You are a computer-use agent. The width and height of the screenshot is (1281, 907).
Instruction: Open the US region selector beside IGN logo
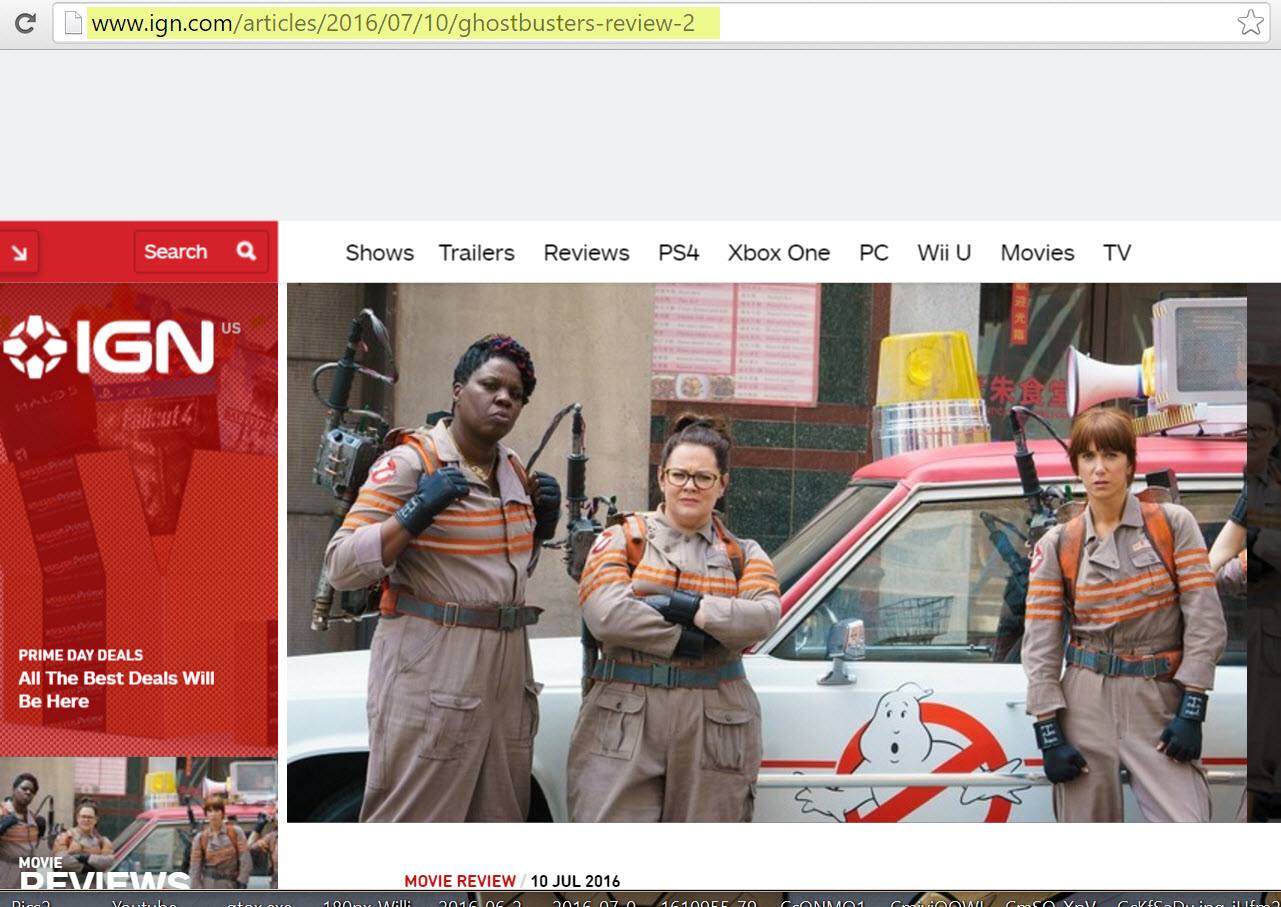231,328
